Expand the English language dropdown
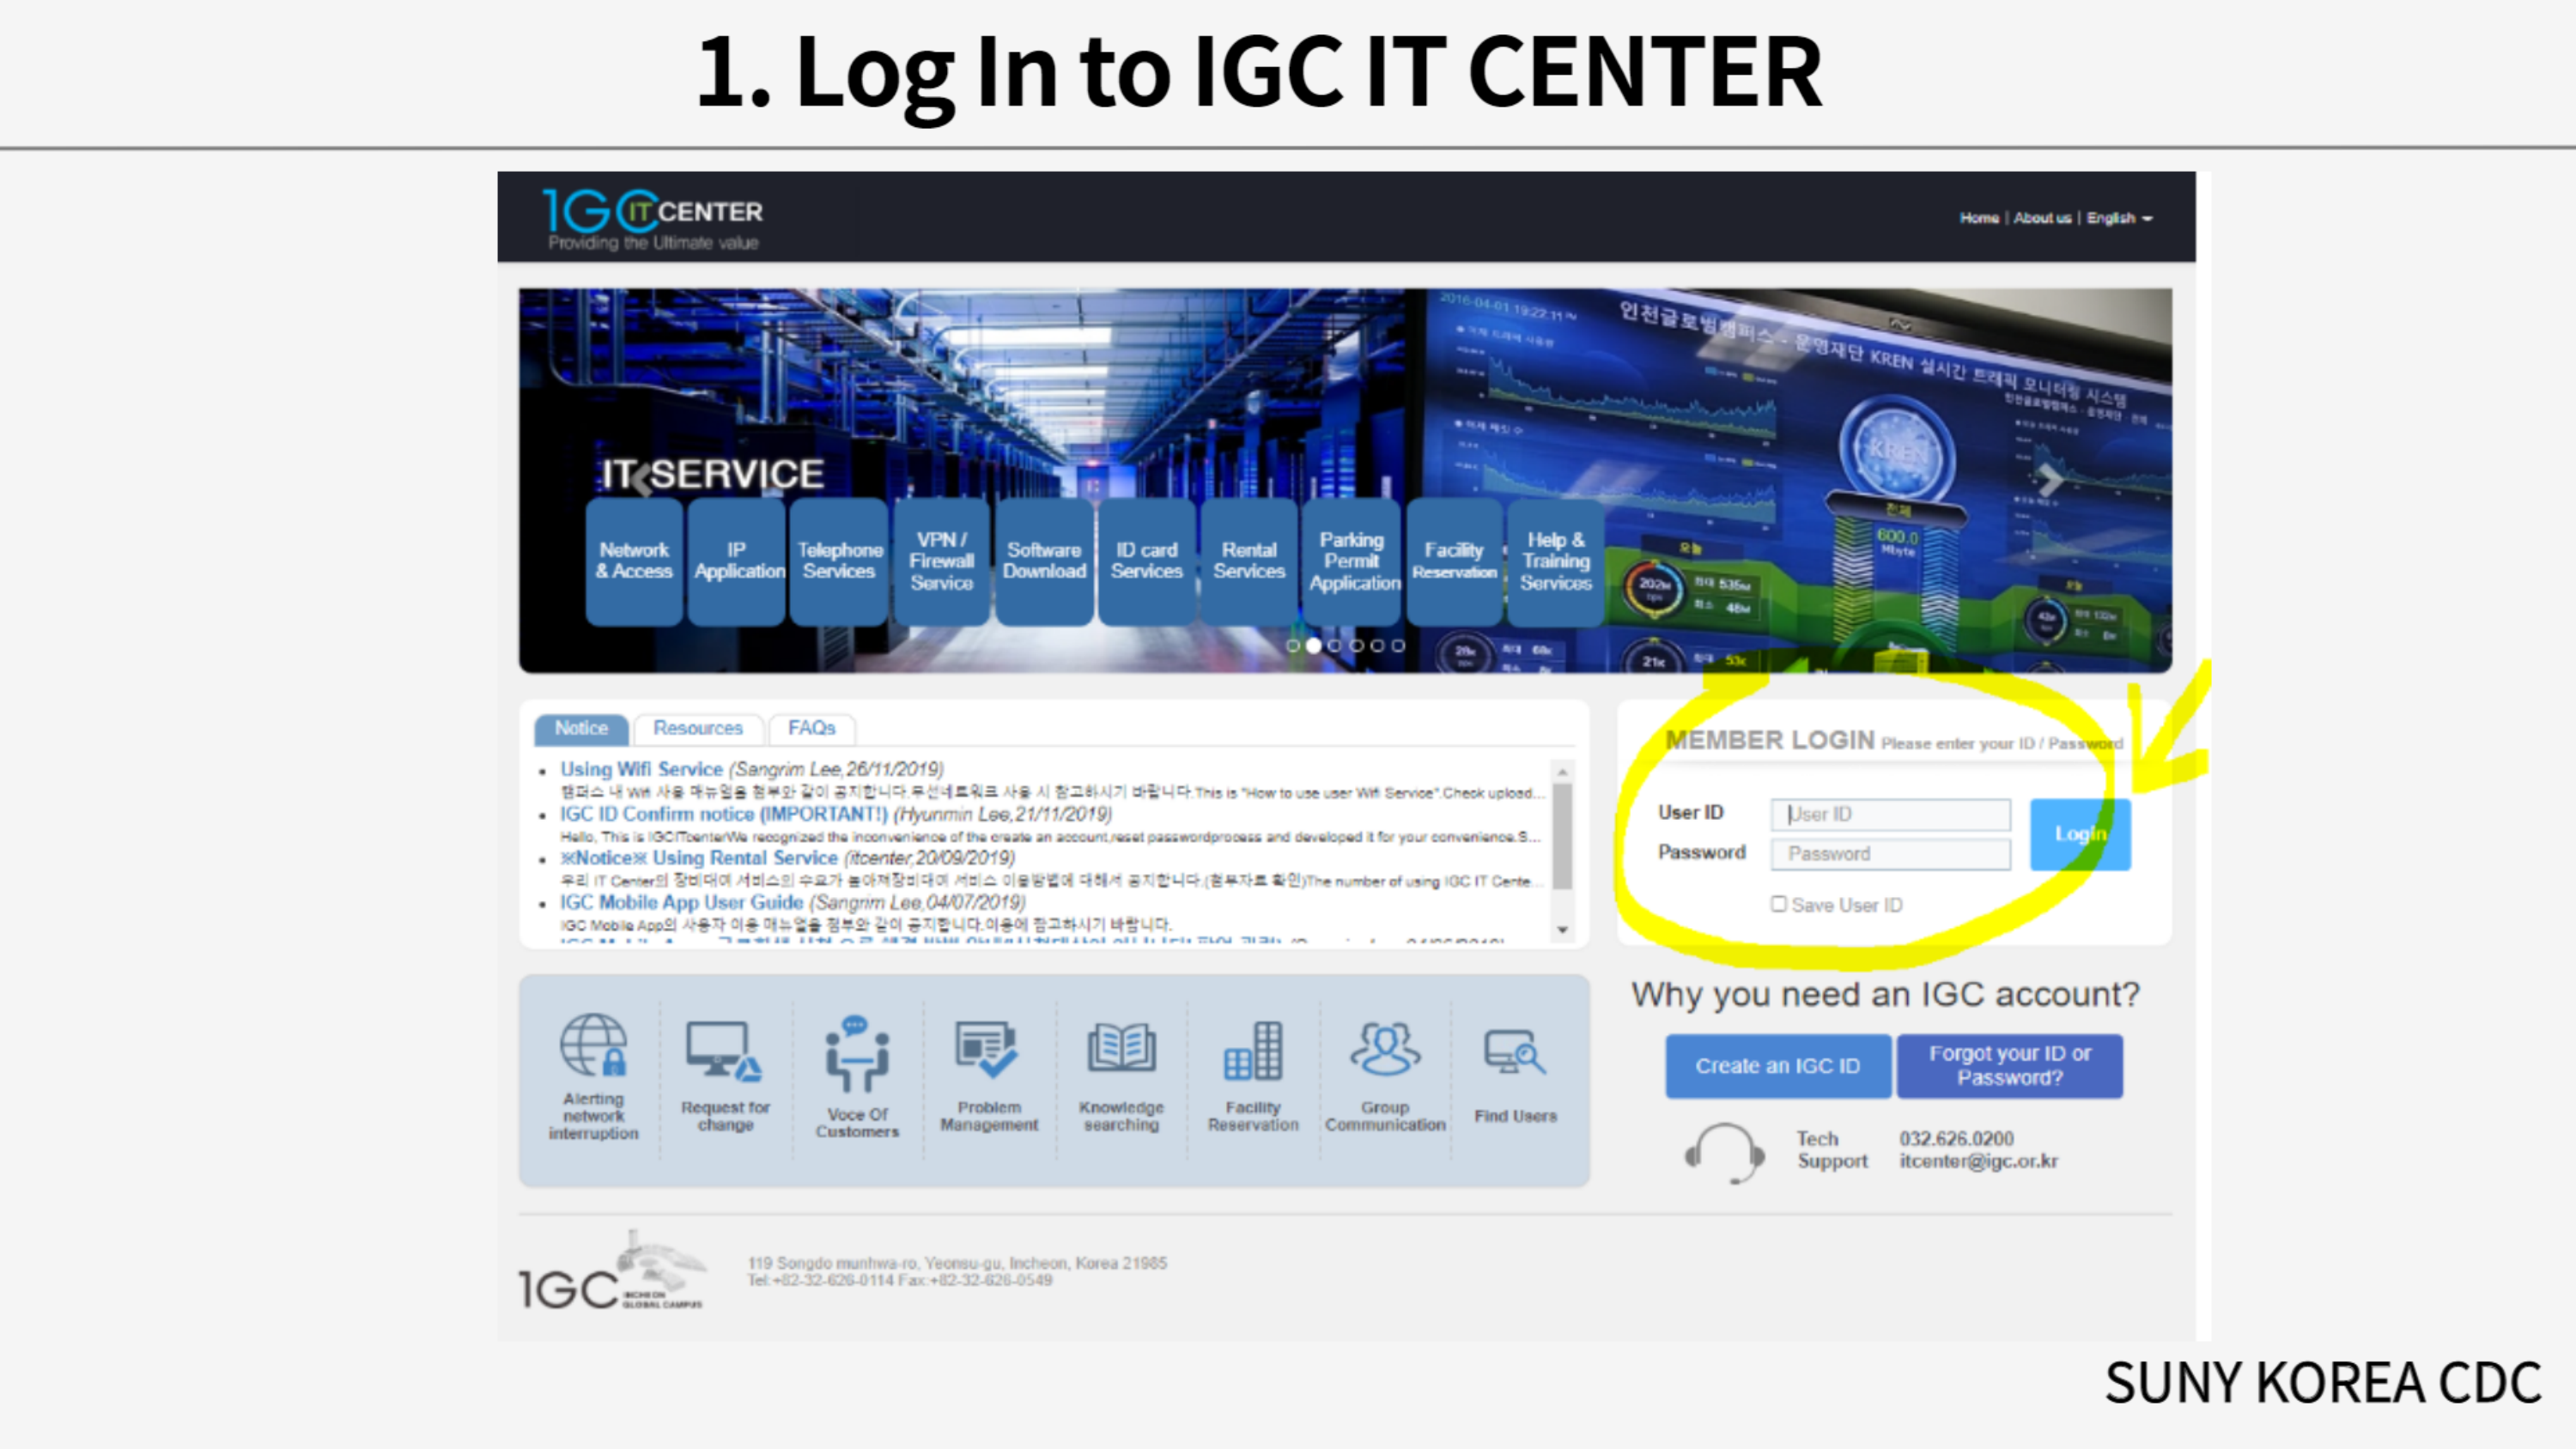This screenshot has height=1449, width=2576. pos(2119,218)
